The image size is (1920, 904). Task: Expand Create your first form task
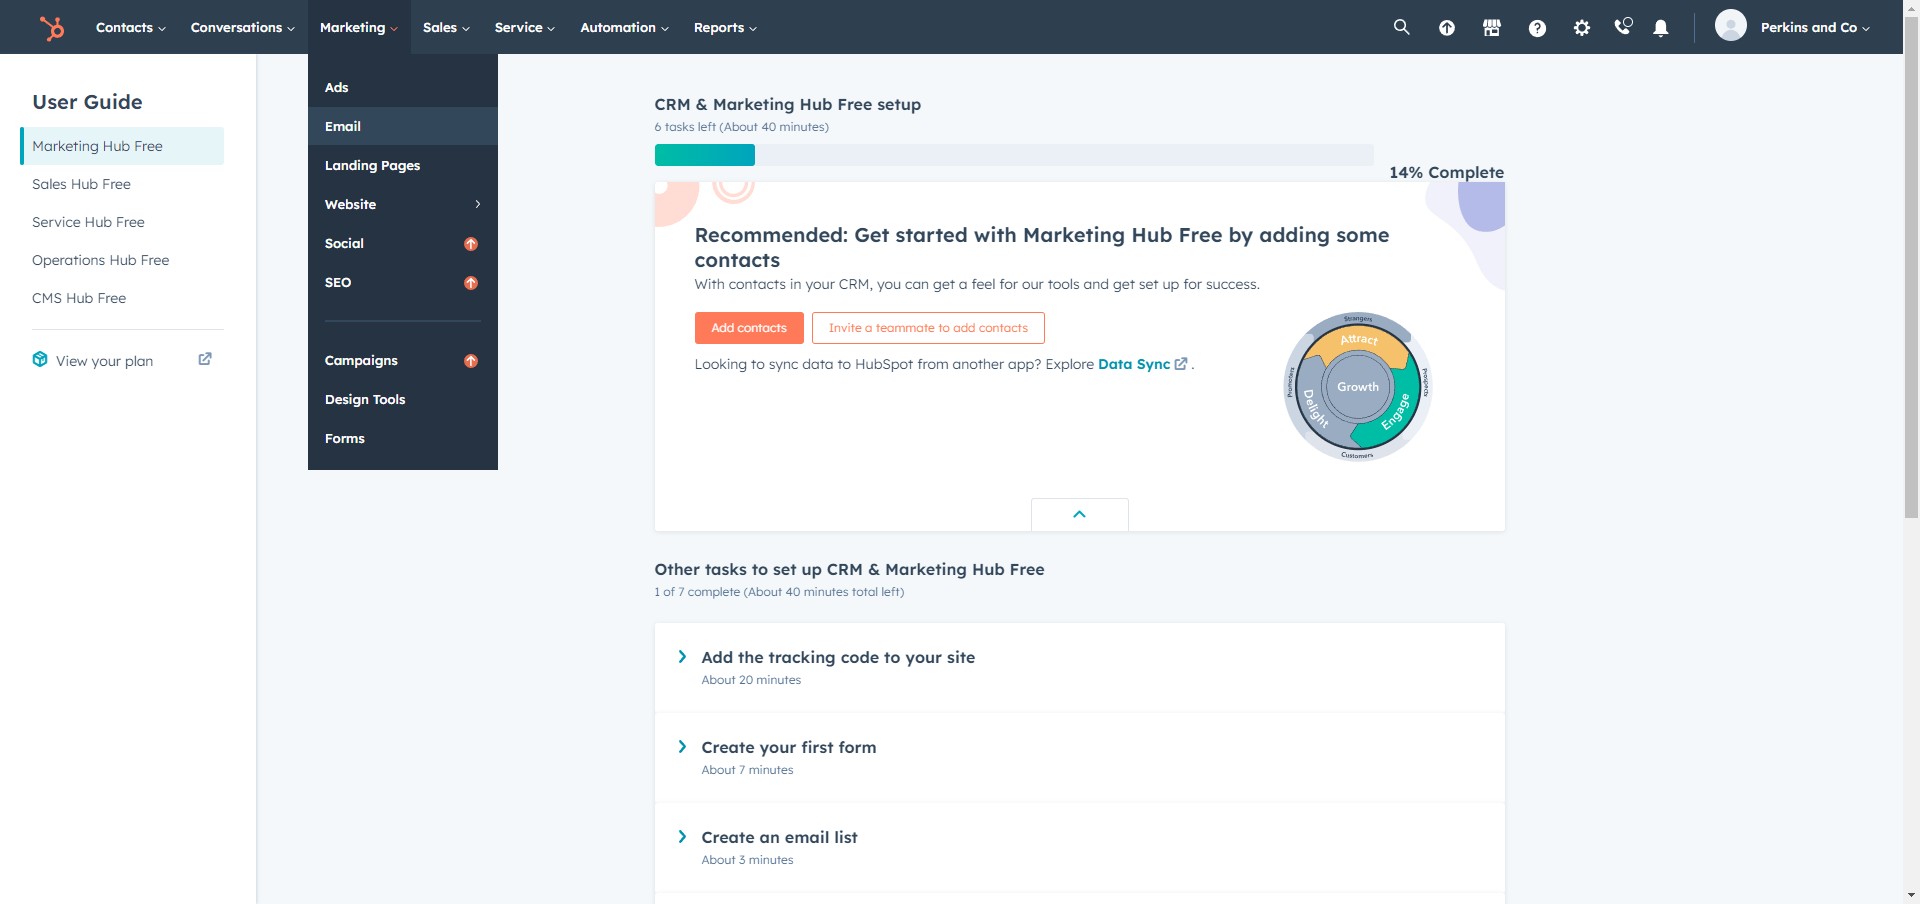[682, 747]
